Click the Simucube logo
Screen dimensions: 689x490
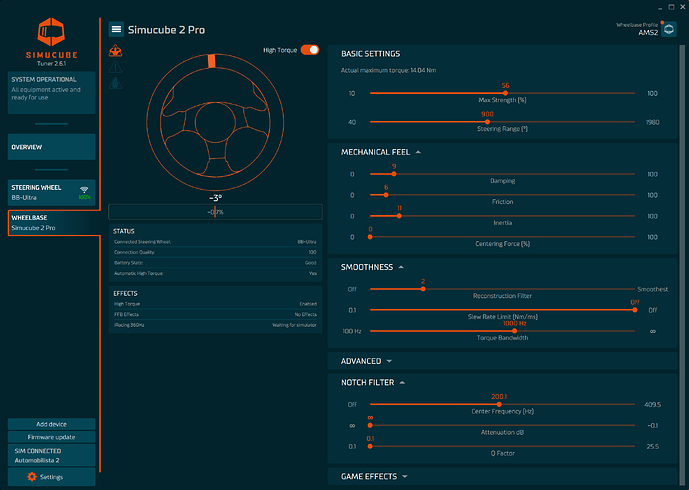(x=52, y=40)
